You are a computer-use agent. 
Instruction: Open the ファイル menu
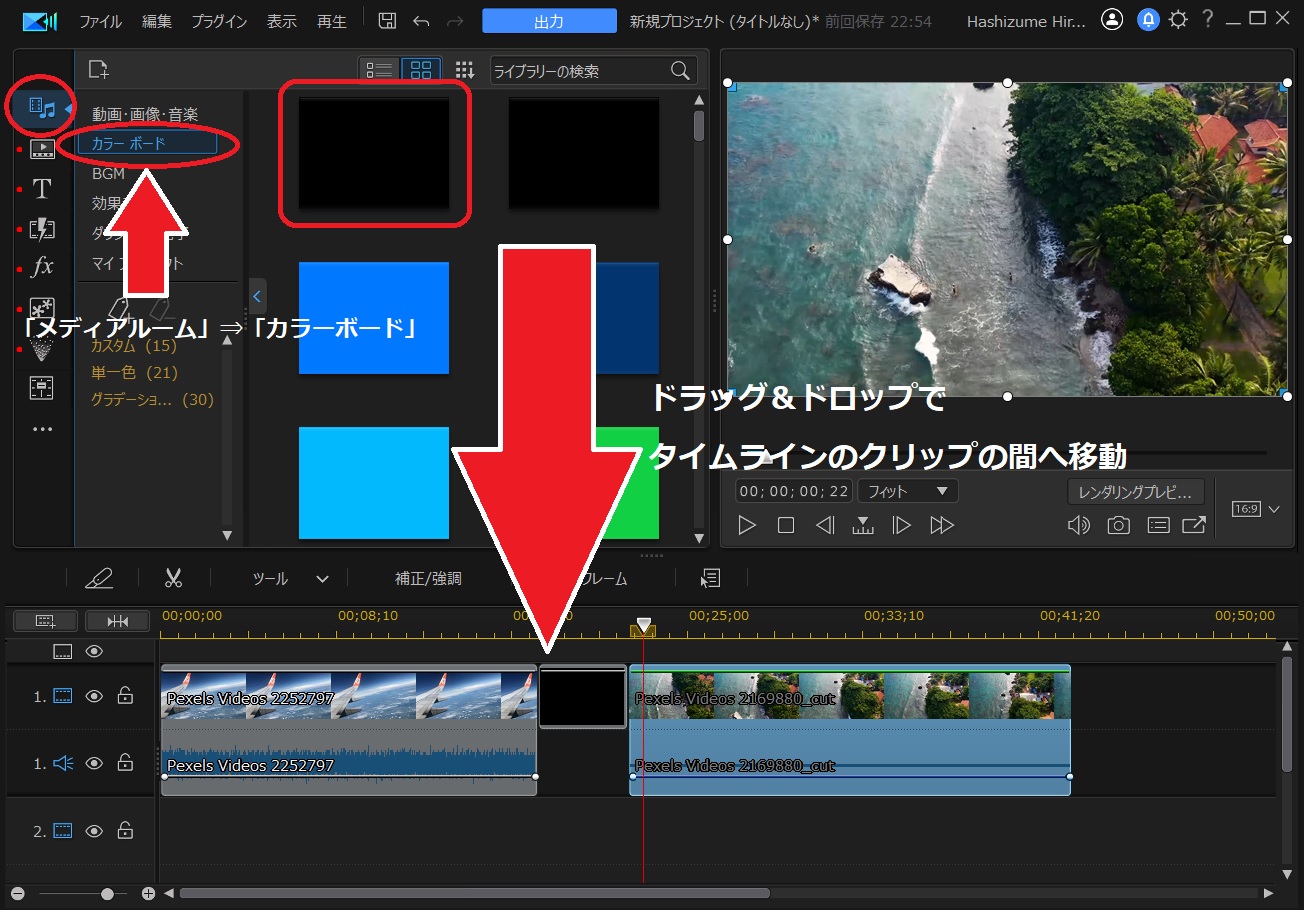tap(99, 20)
